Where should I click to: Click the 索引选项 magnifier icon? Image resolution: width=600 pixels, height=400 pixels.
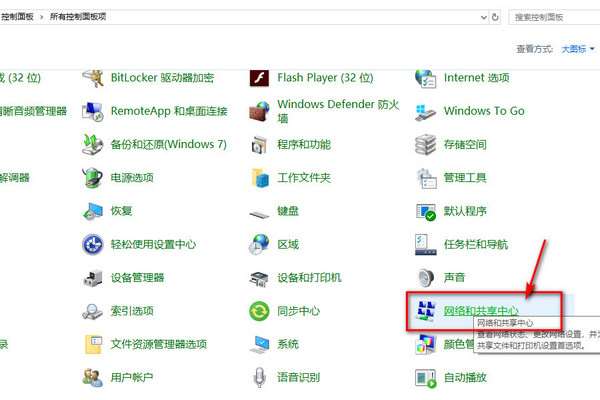(x=93, y=311)
